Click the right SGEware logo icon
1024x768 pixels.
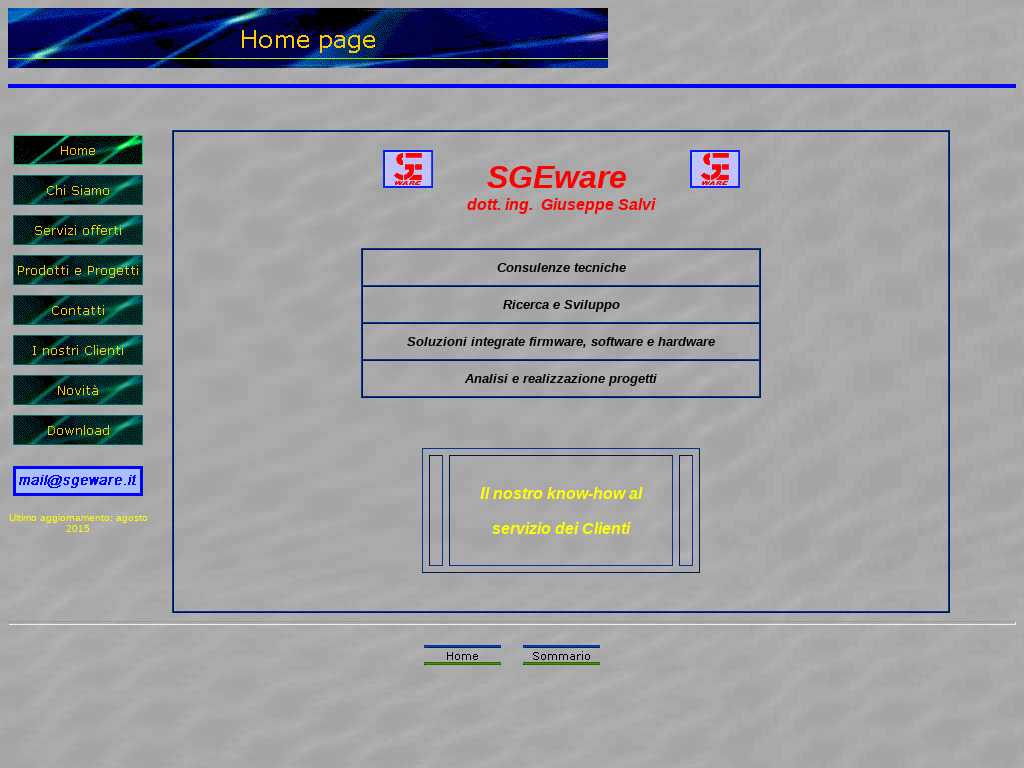(x=715, y=169)
